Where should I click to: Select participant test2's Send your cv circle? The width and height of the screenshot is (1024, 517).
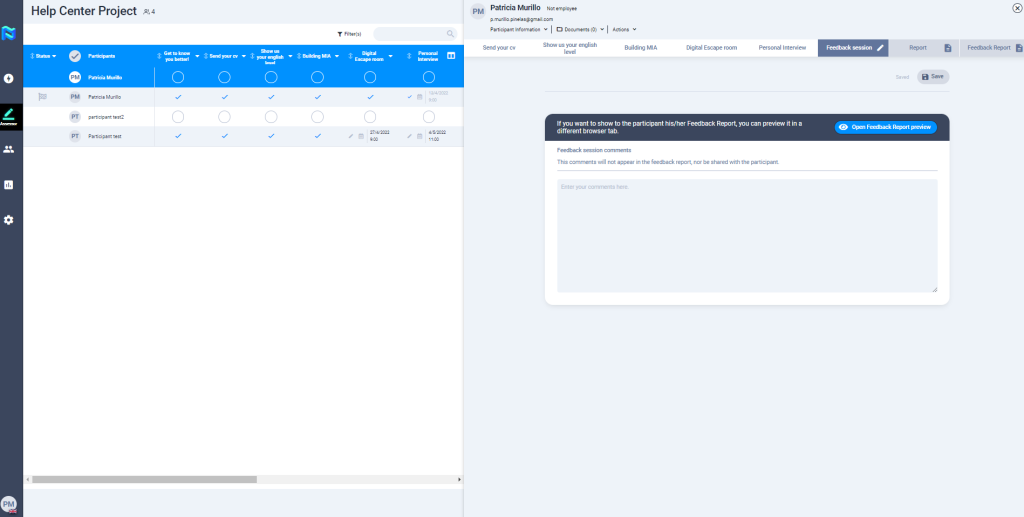(x=224, y=117)
